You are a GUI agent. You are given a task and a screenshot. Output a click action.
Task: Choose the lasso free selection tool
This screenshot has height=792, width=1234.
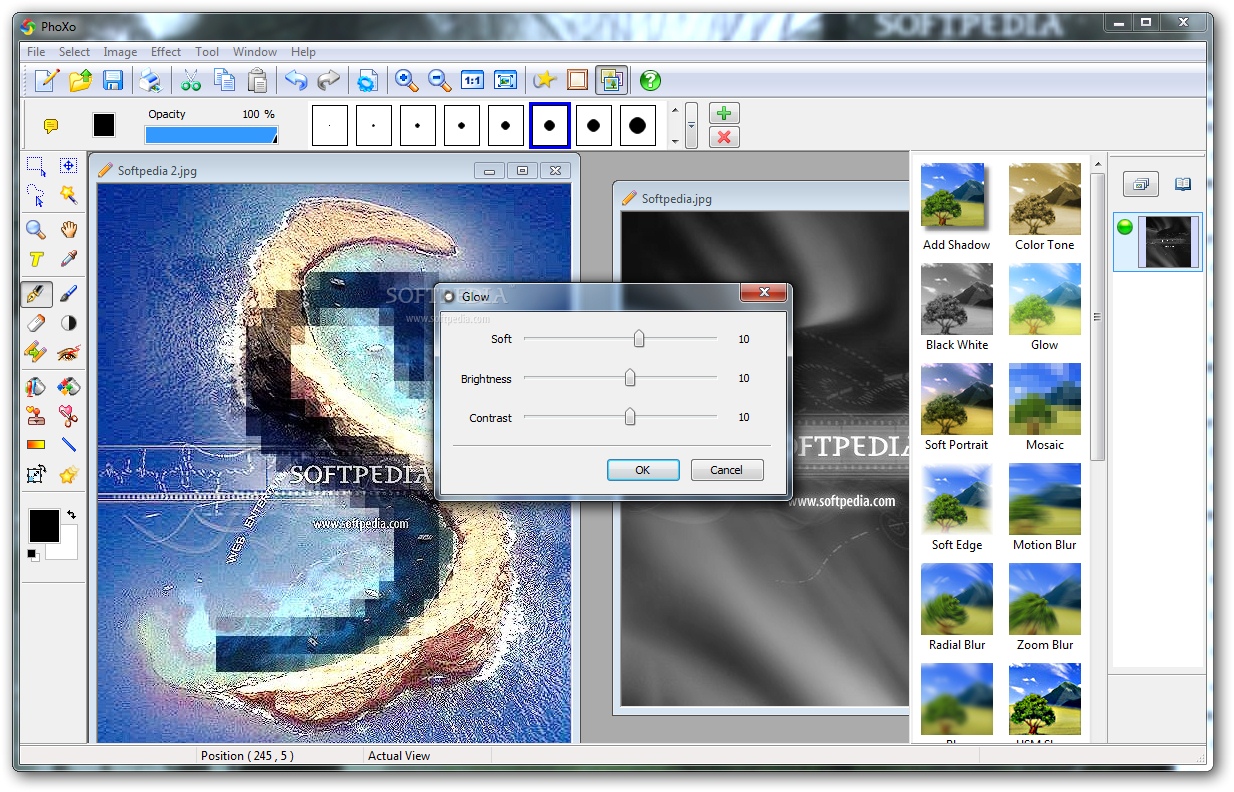(x=36, y=195)
